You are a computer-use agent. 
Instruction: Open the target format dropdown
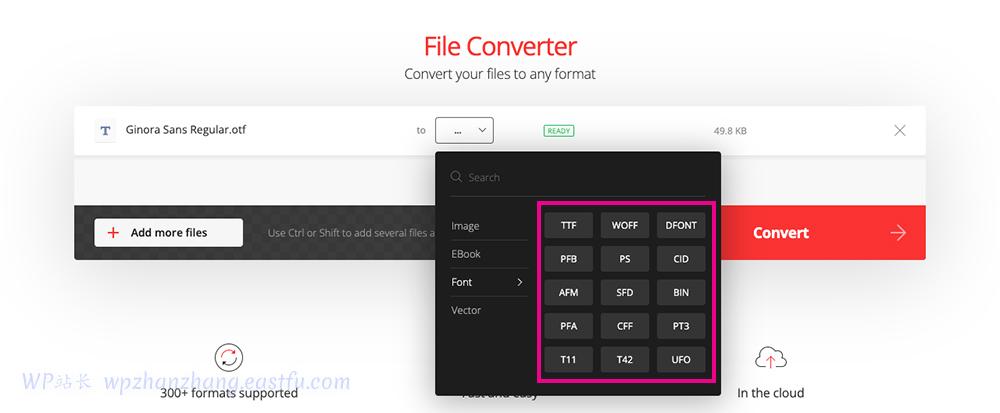(464, 130)
